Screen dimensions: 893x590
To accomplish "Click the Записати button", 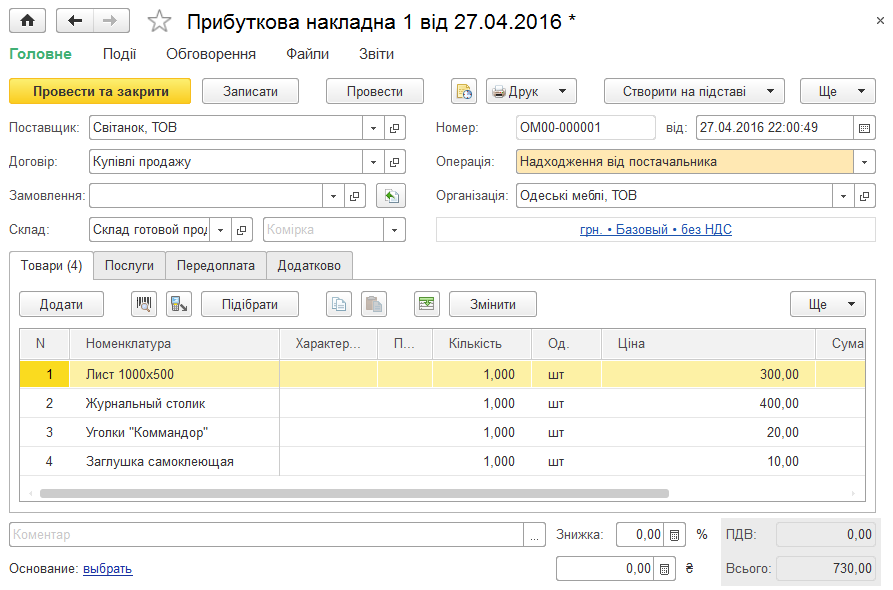I will coord(251,91).
